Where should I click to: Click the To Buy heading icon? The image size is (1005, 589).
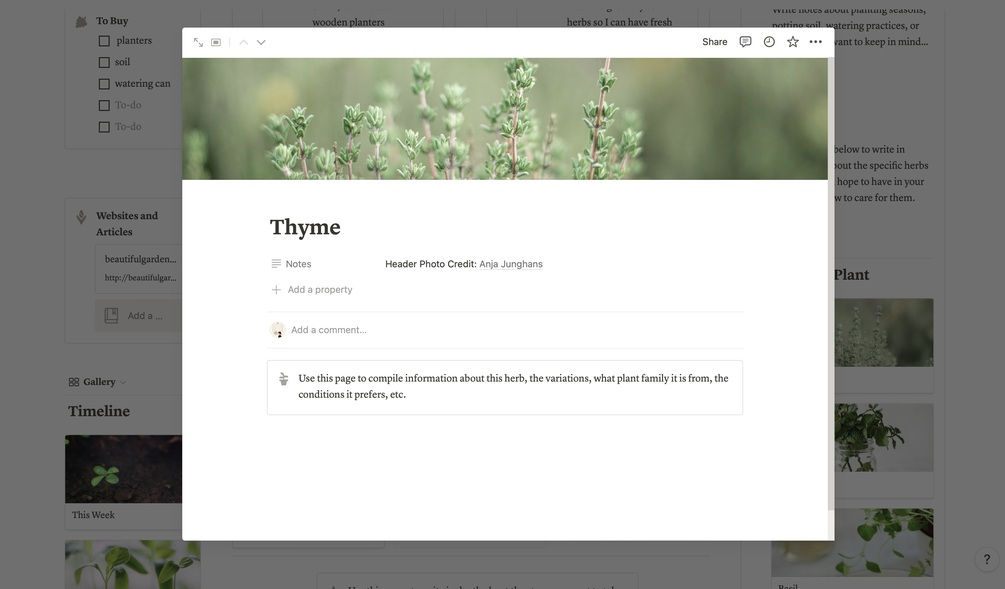[x=81, y=22]
